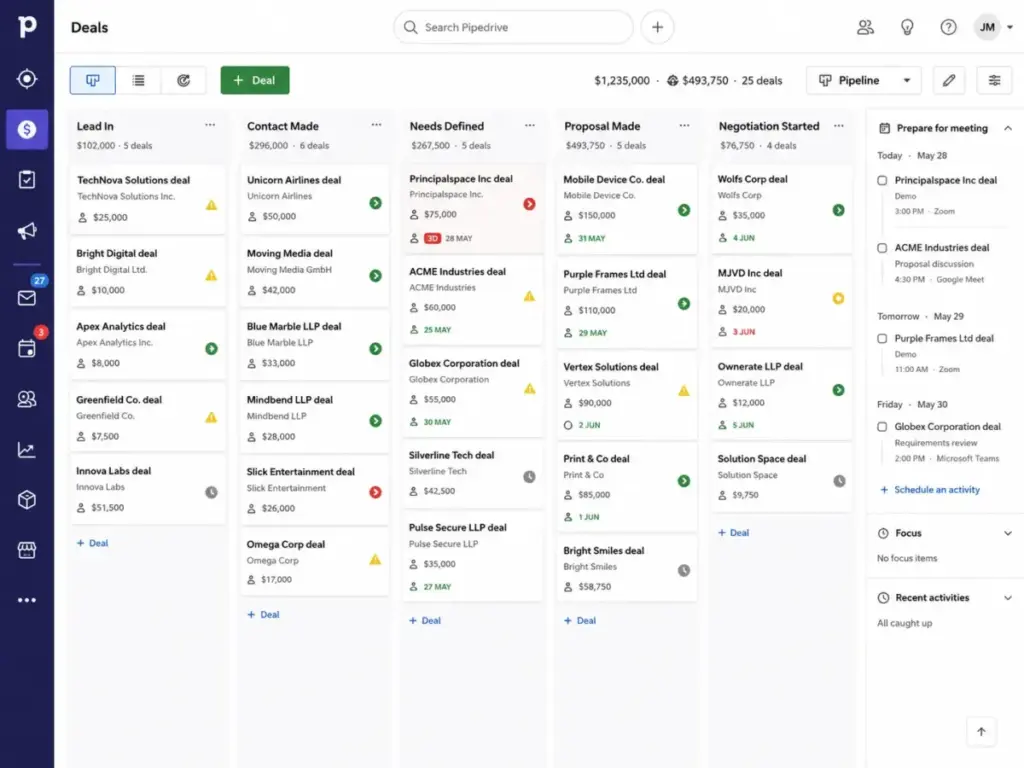This screenshot has height=768, width=1024.
Task: Open Needs Defined column options menu
Action: [530, 125]
